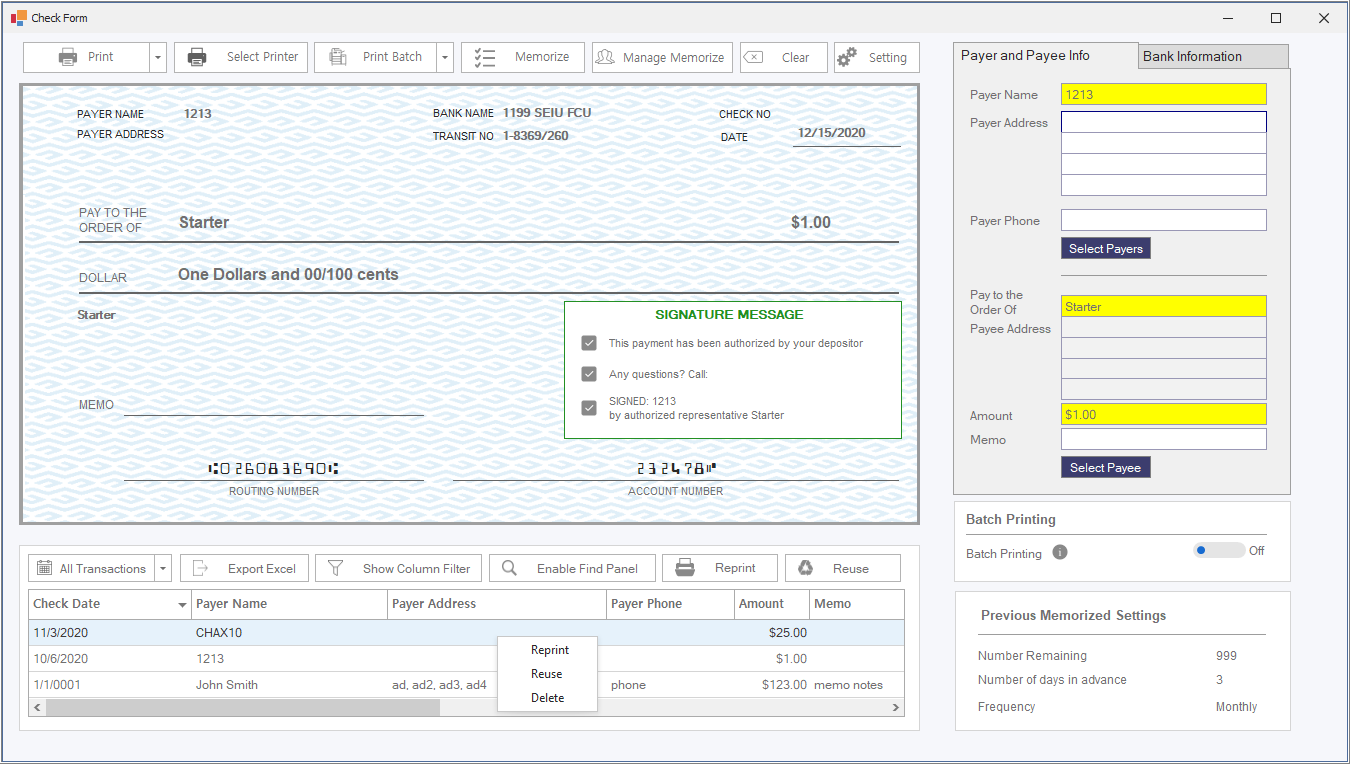Open Manage Memorize via its people icon

(605, 57)
